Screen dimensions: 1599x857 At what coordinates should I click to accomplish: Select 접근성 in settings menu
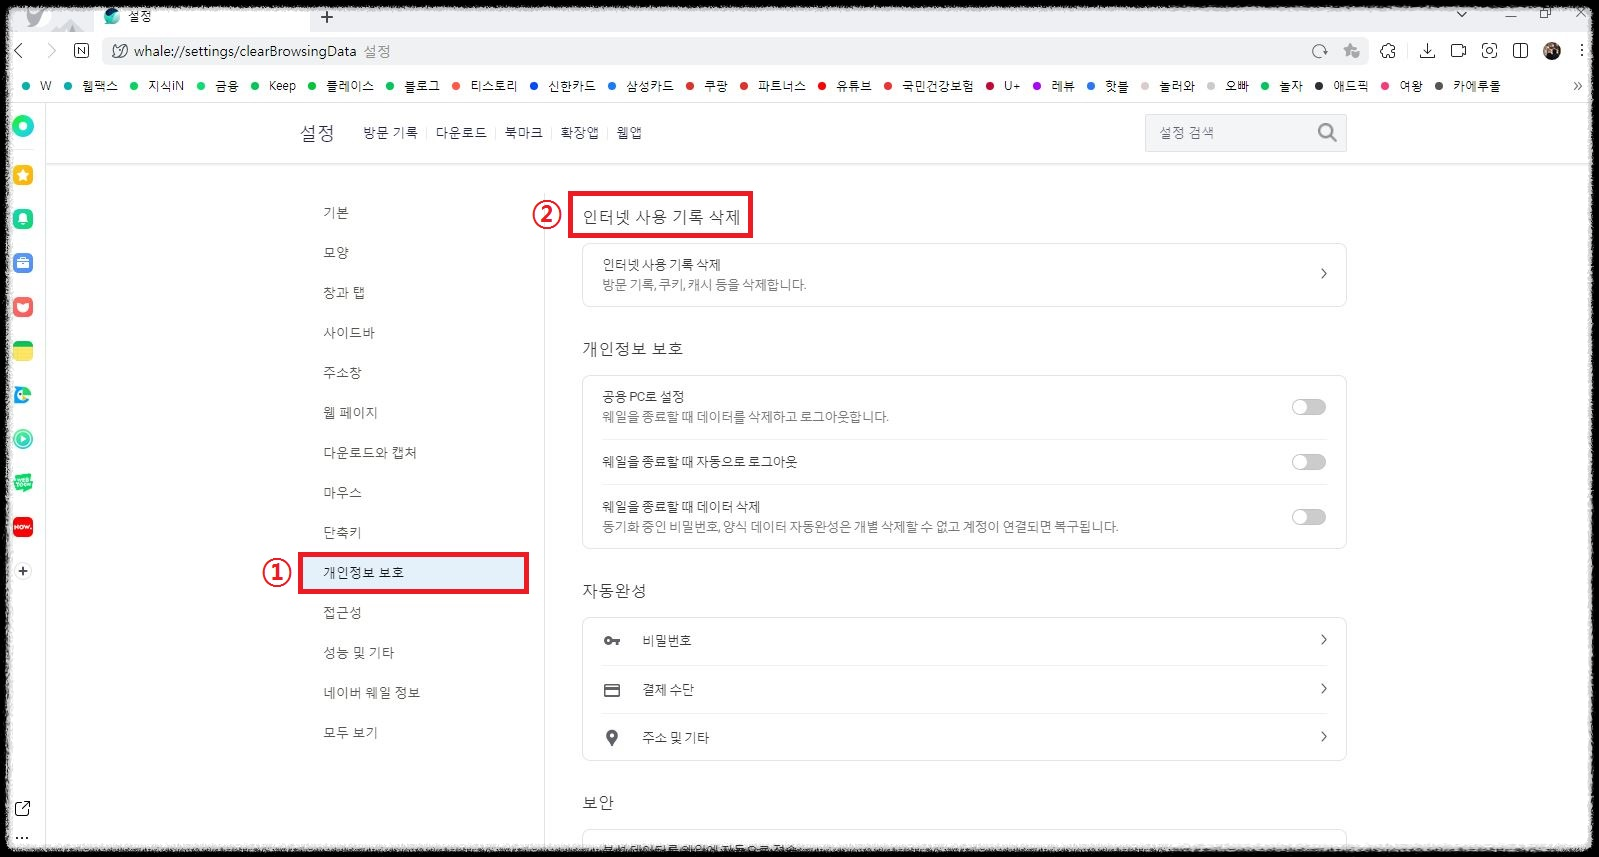[x=342, y=613]
